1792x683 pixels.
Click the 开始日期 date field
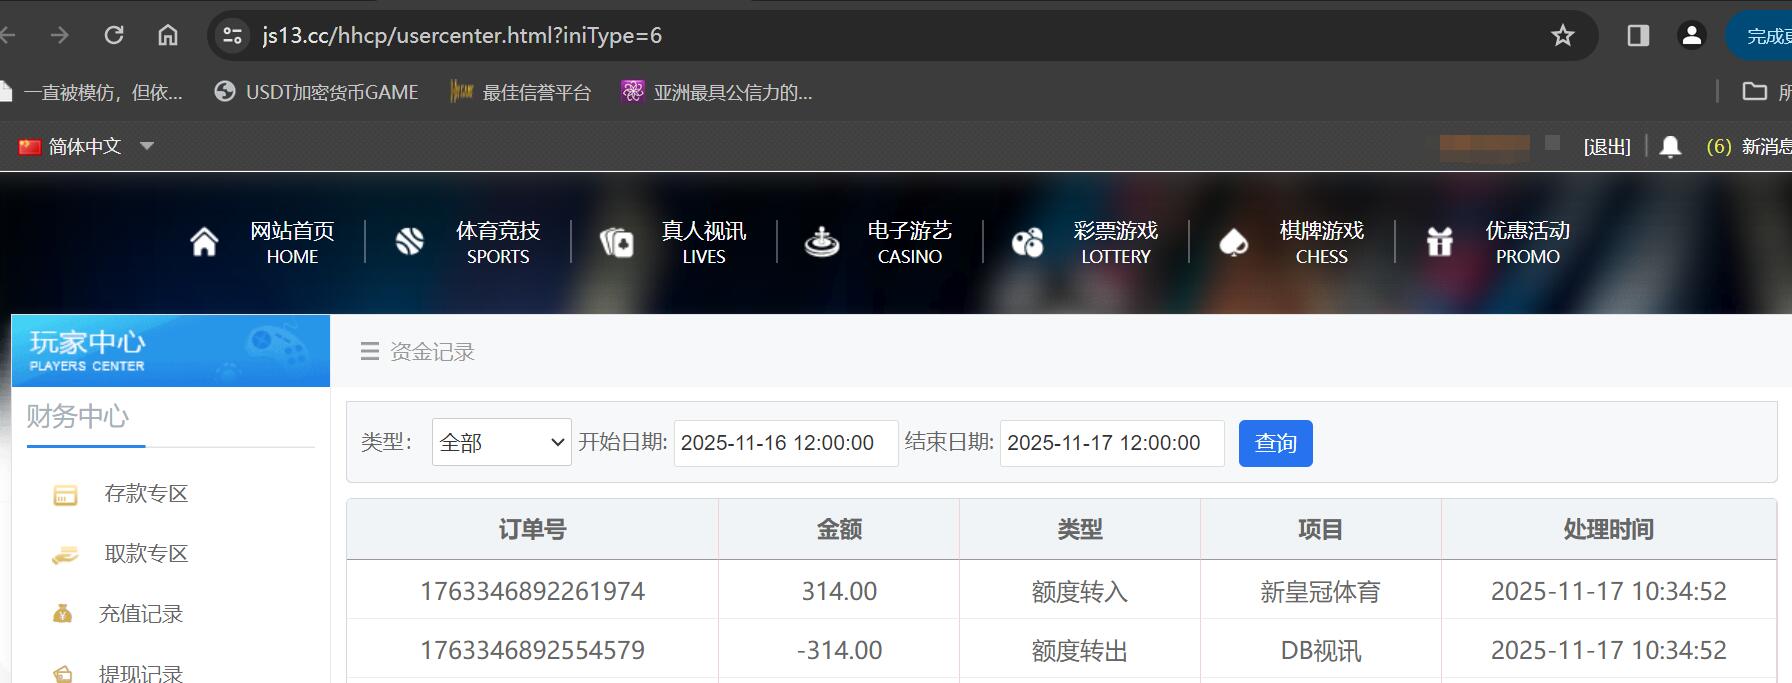coord(786,443)
